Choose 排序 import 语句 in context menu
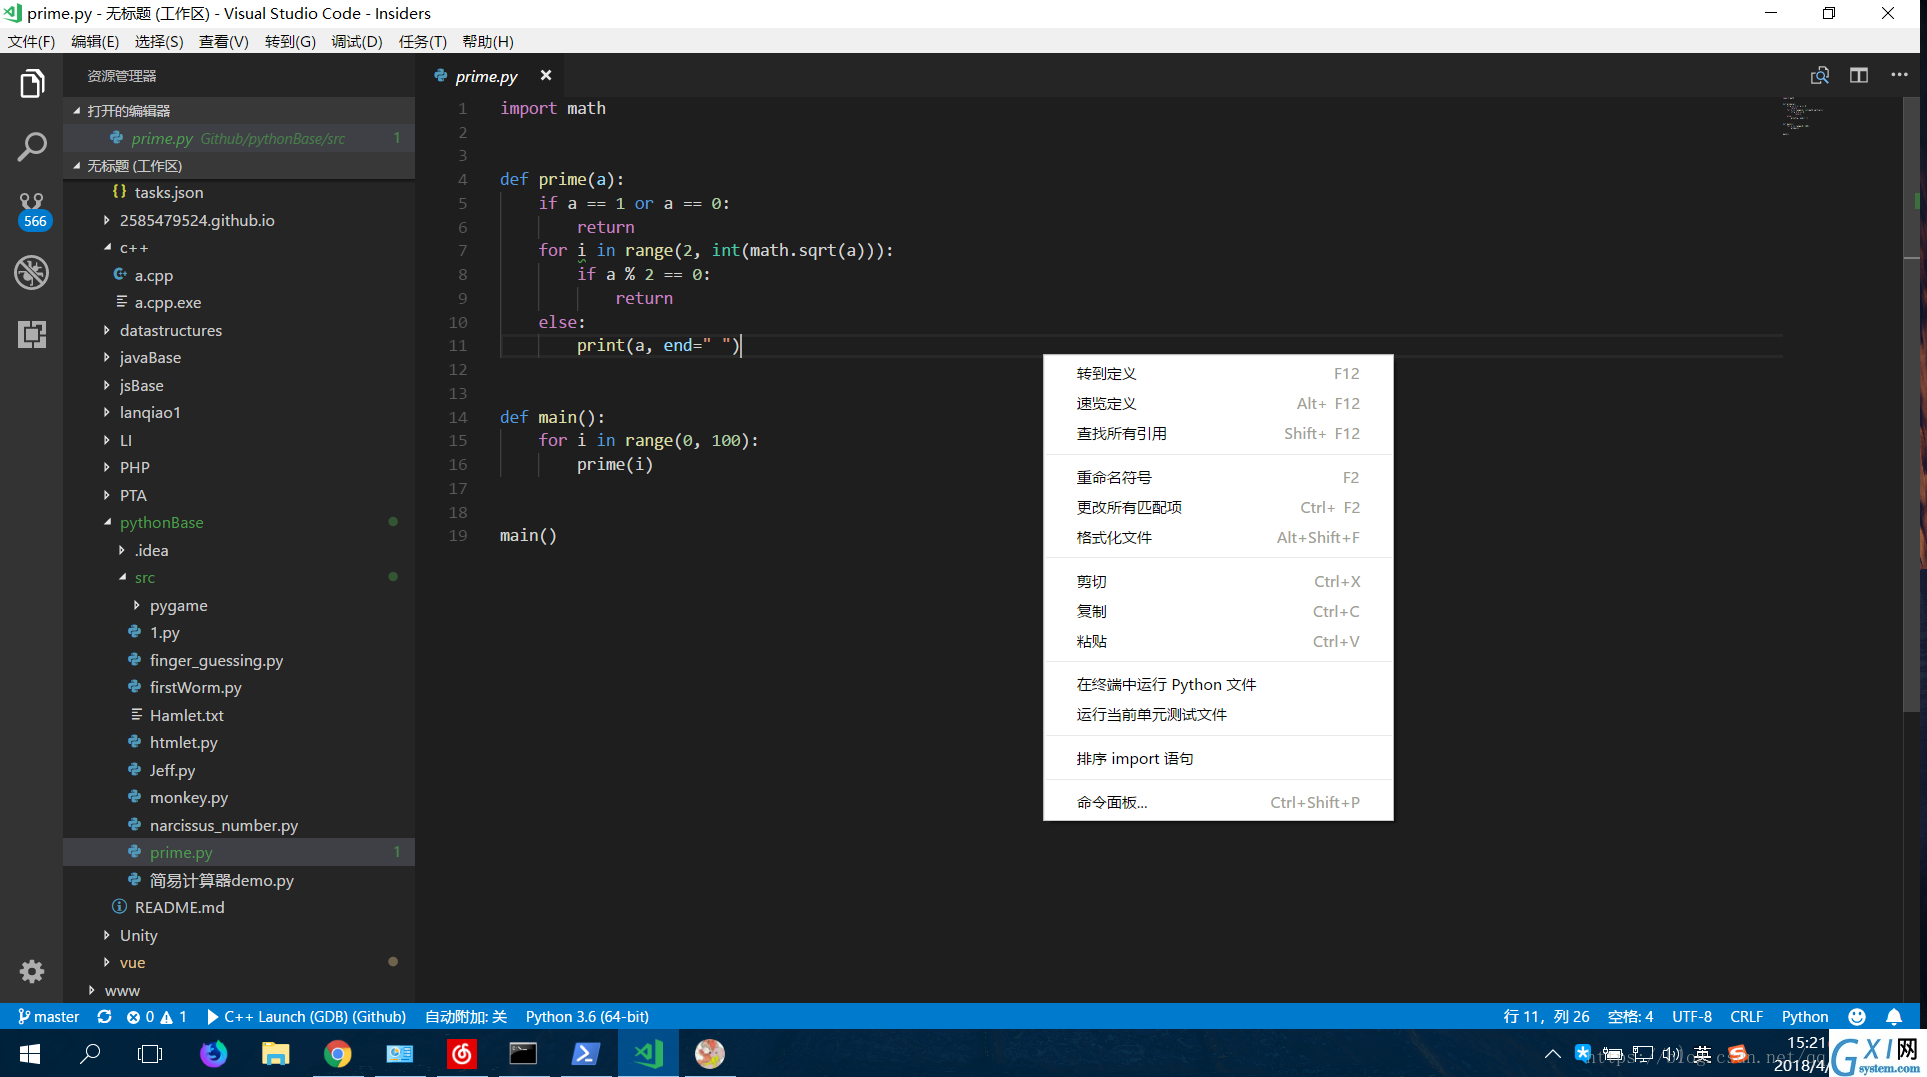 (1218, 758)
